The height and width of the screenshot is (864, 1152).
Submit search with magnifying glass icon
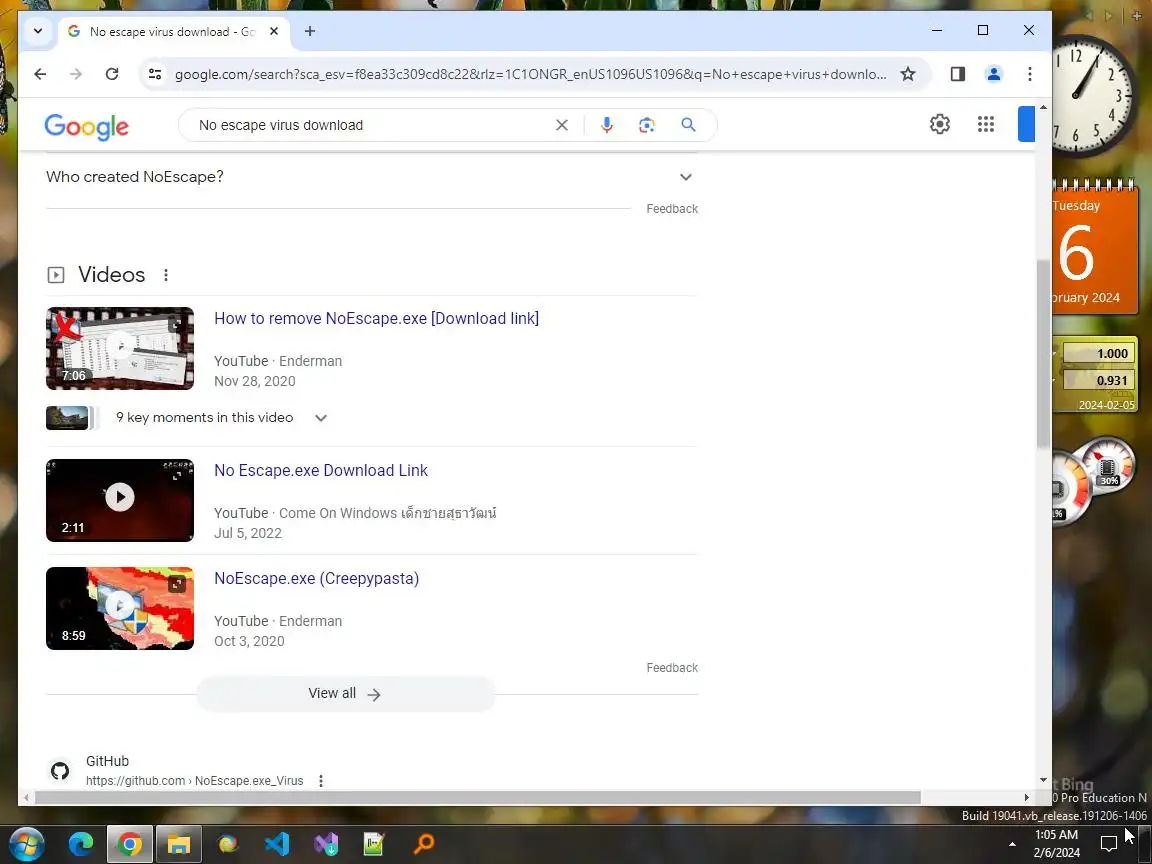click(x=688, y=125)
